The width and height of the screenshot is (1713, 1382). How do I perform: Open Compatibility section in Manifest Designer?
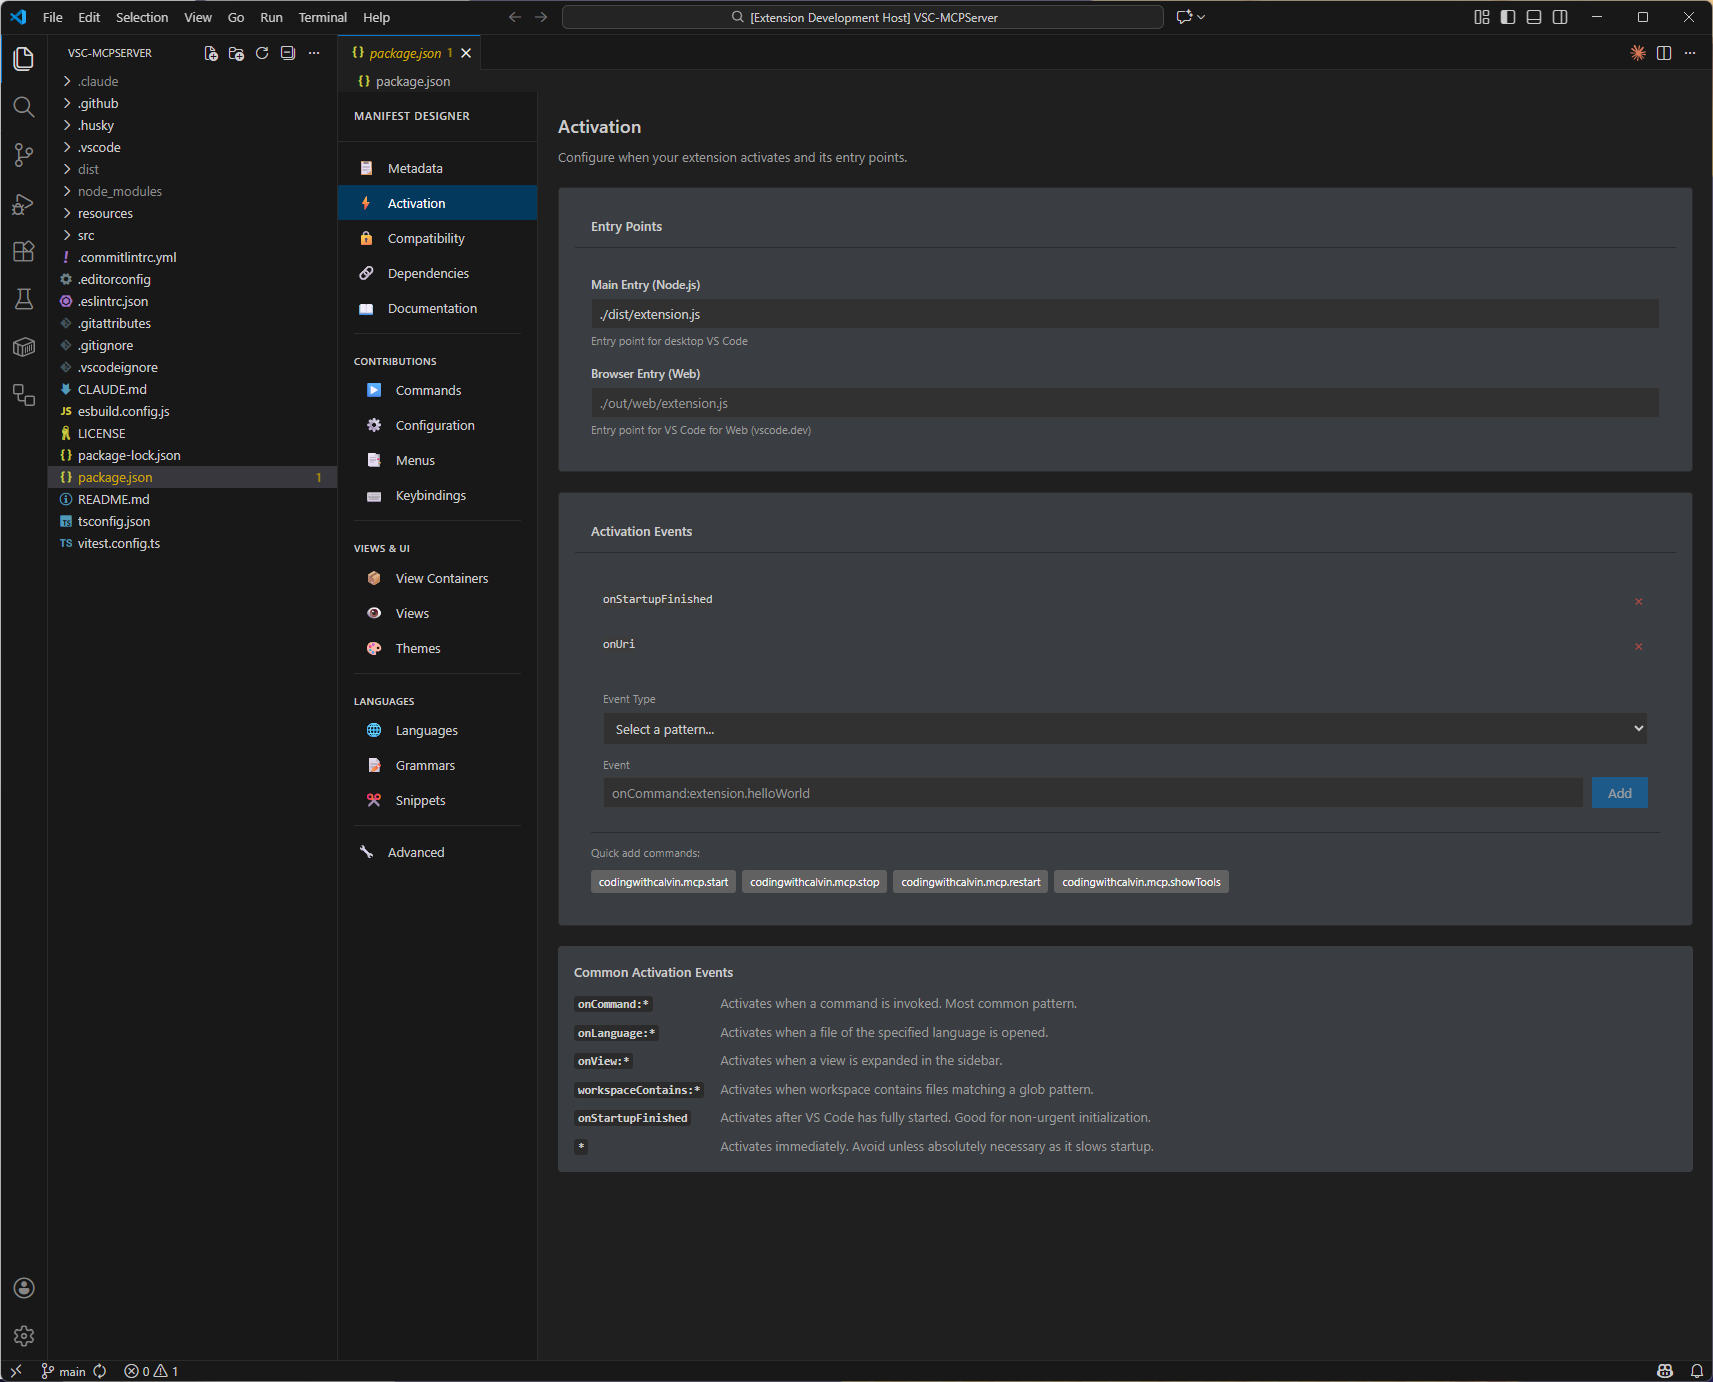[x=437, y=238]
